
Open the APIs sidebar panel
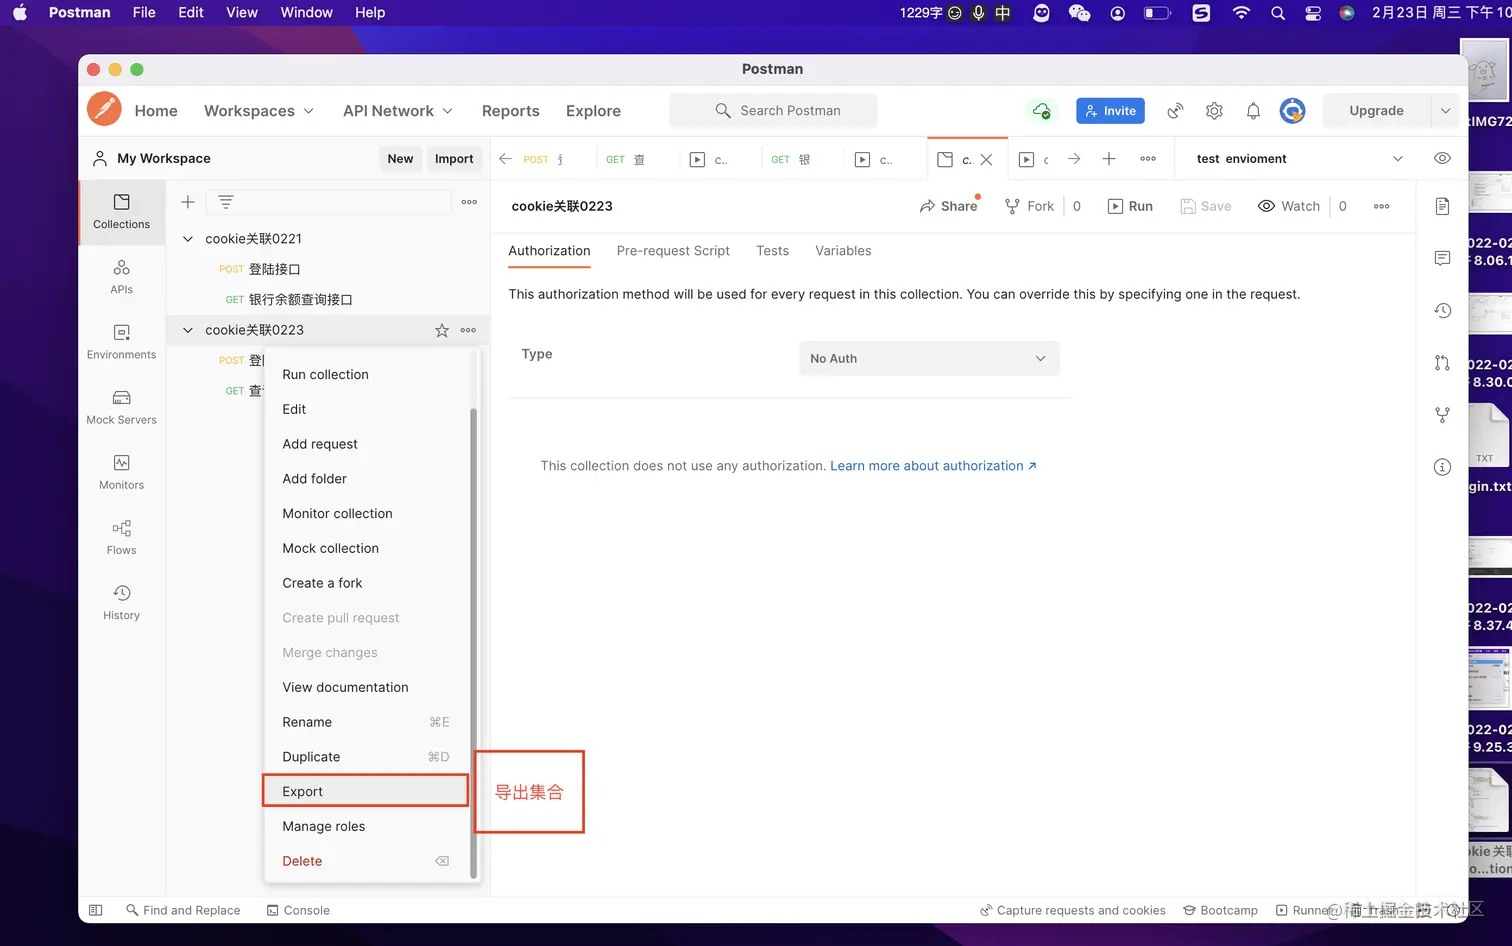121,277
